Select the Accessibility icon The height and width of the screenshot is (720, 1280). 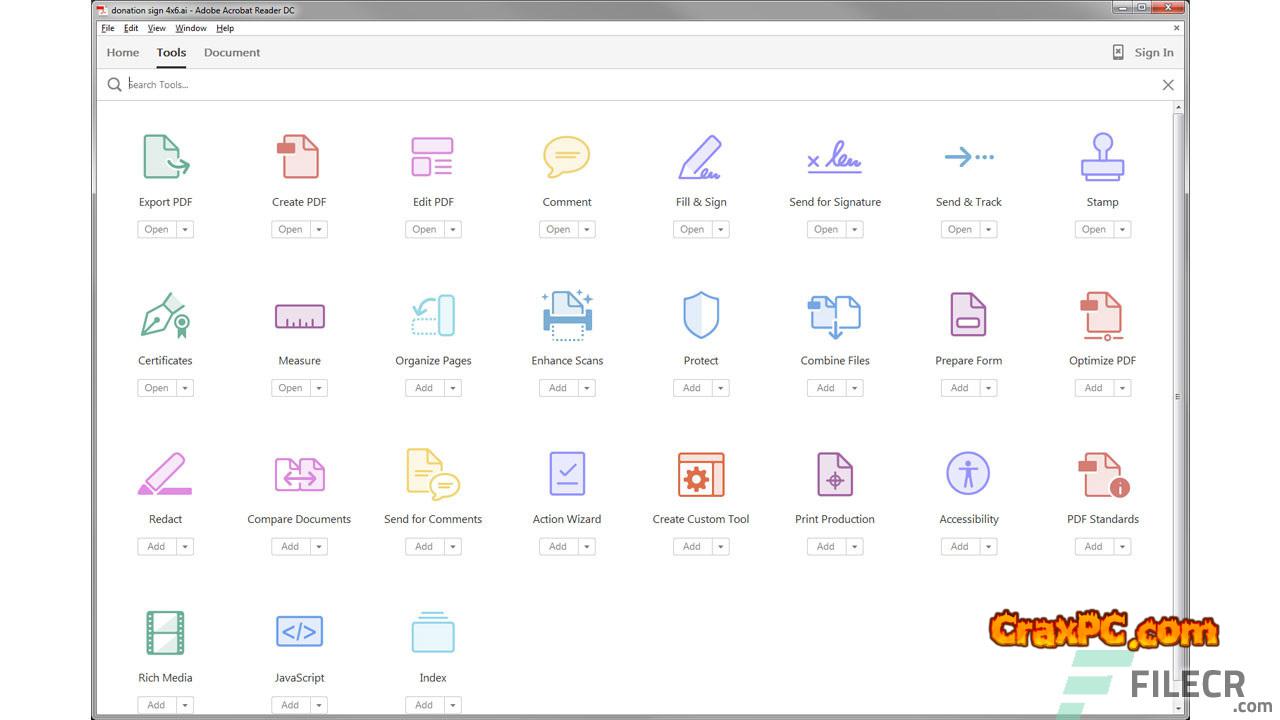pos(968,474)
